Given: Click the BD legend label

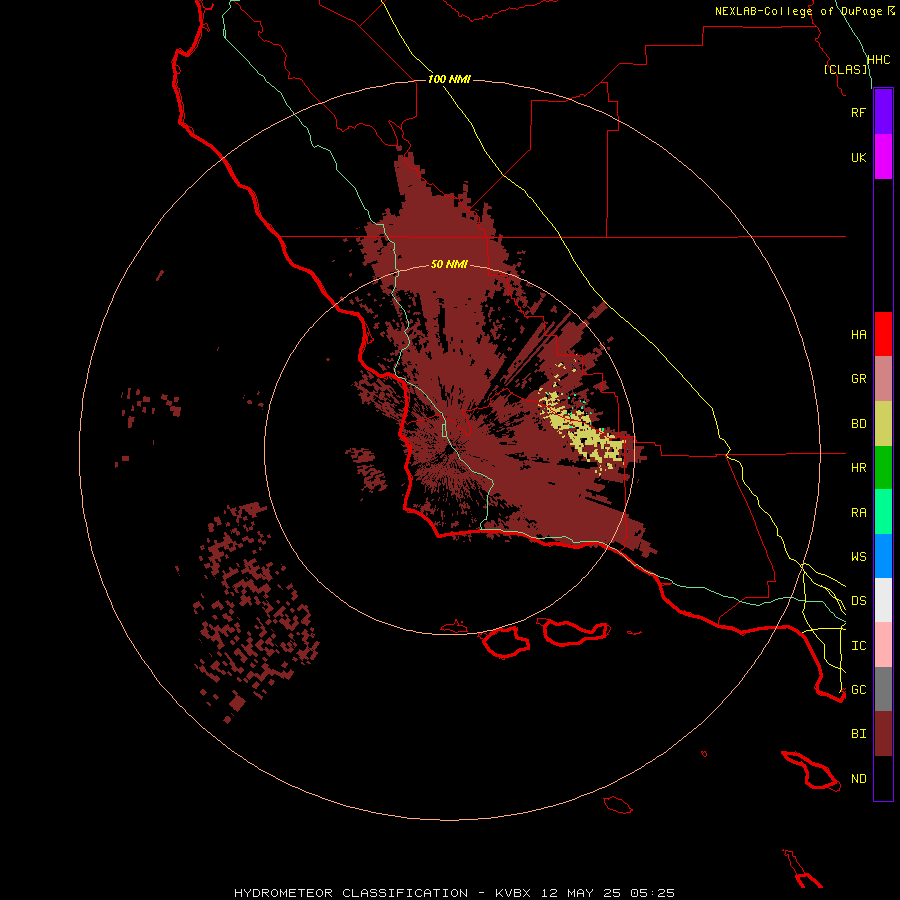Looking at the screenshot, I should [x=858, y=424].
